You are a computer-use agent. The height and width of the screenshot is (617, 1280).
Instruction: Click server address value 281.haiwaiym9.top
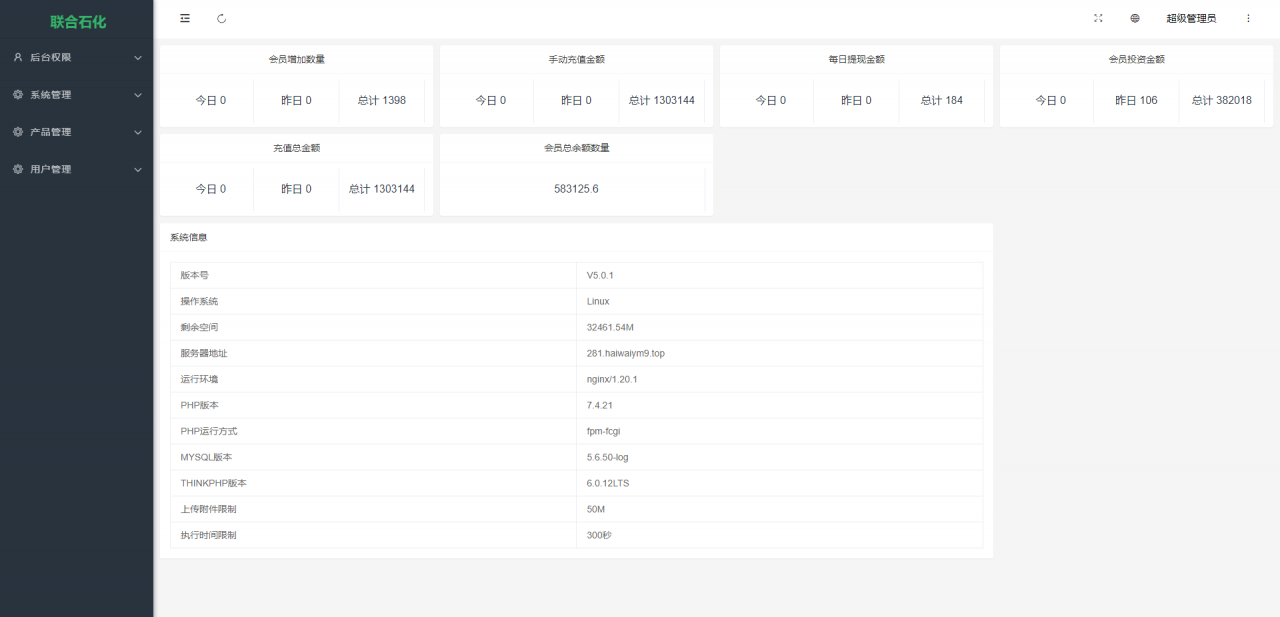625,353
